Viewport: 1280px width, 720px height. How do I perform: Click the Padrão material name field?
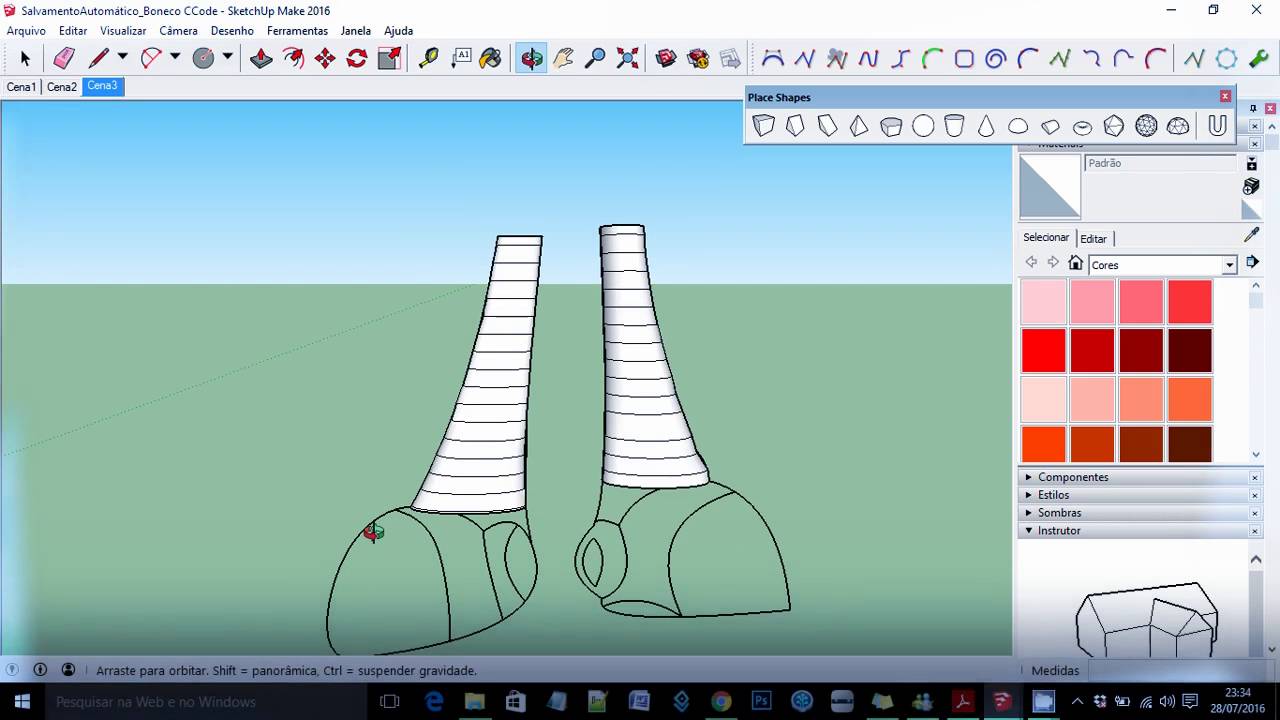coord(1161,163)
